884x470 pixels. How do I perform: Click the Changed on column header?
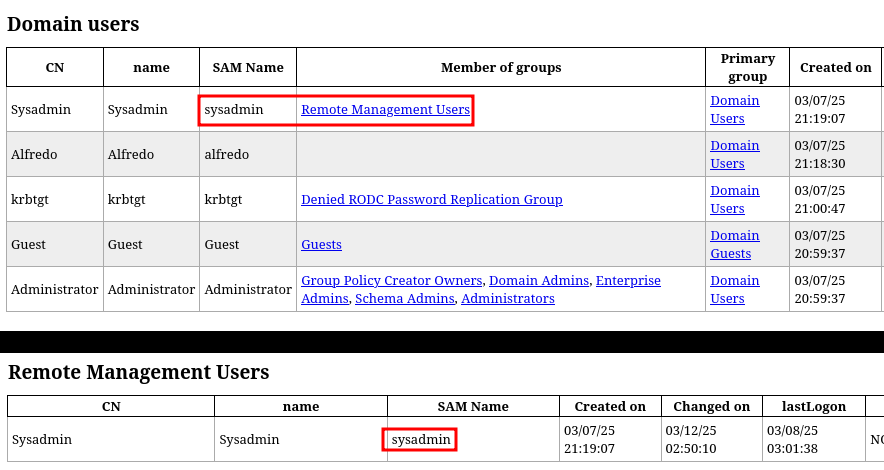(711, 407)
